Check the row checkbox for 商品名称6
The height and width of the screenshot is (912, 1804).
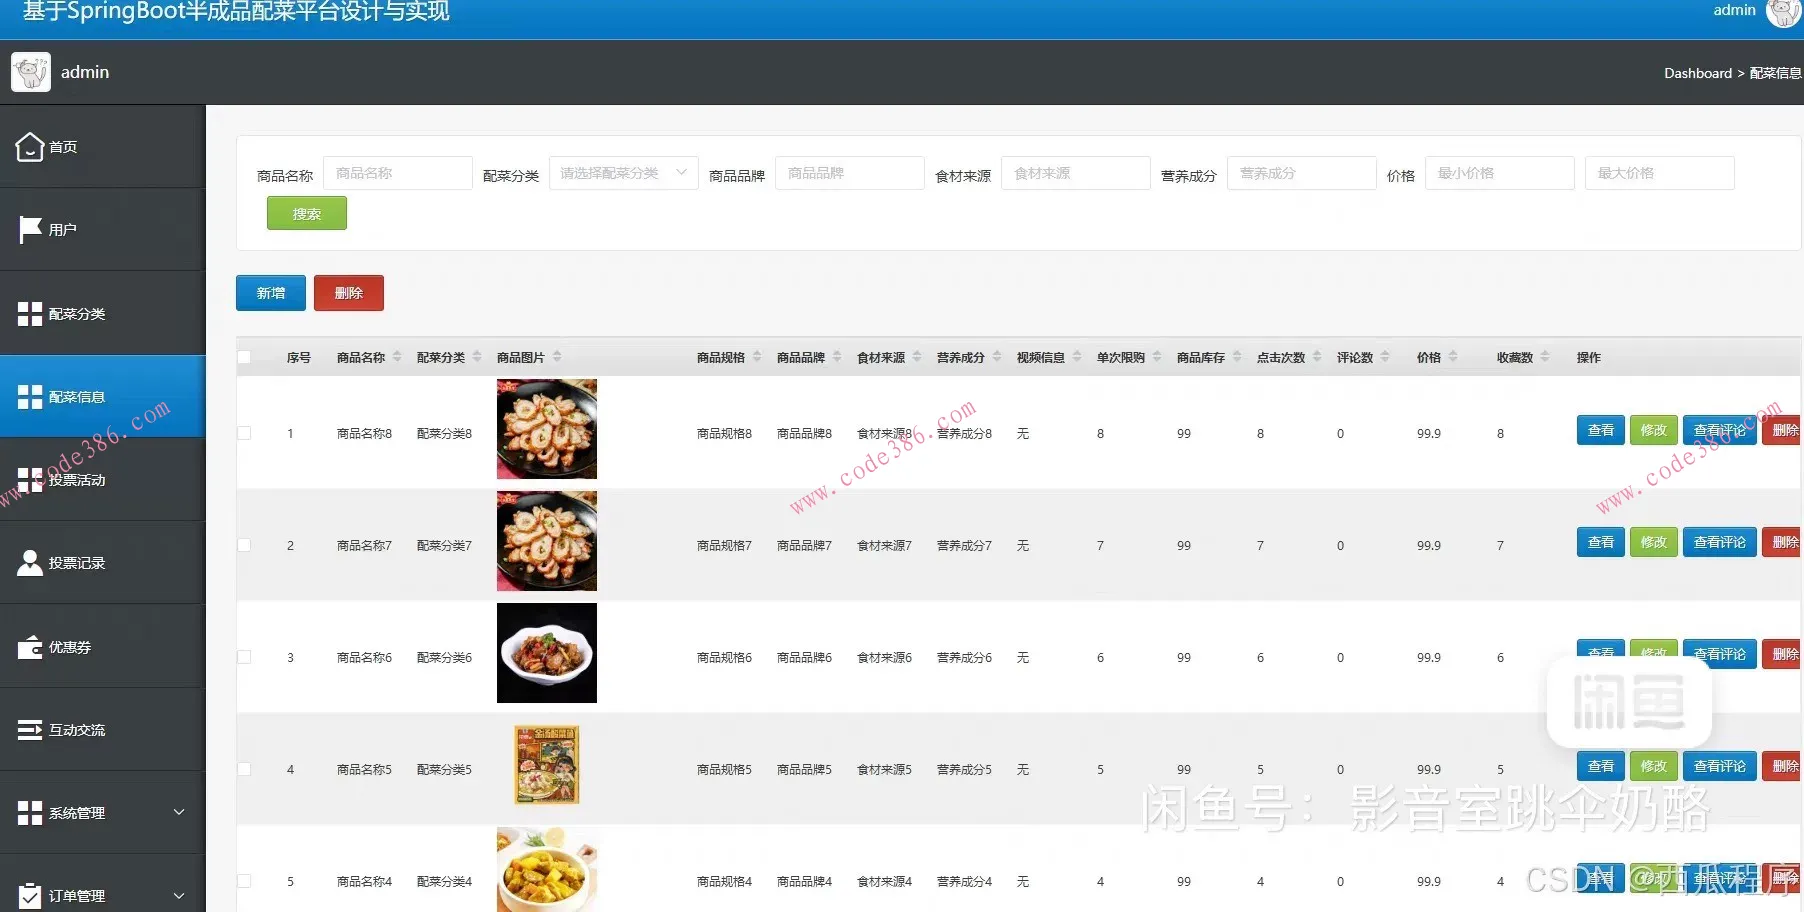244,657
